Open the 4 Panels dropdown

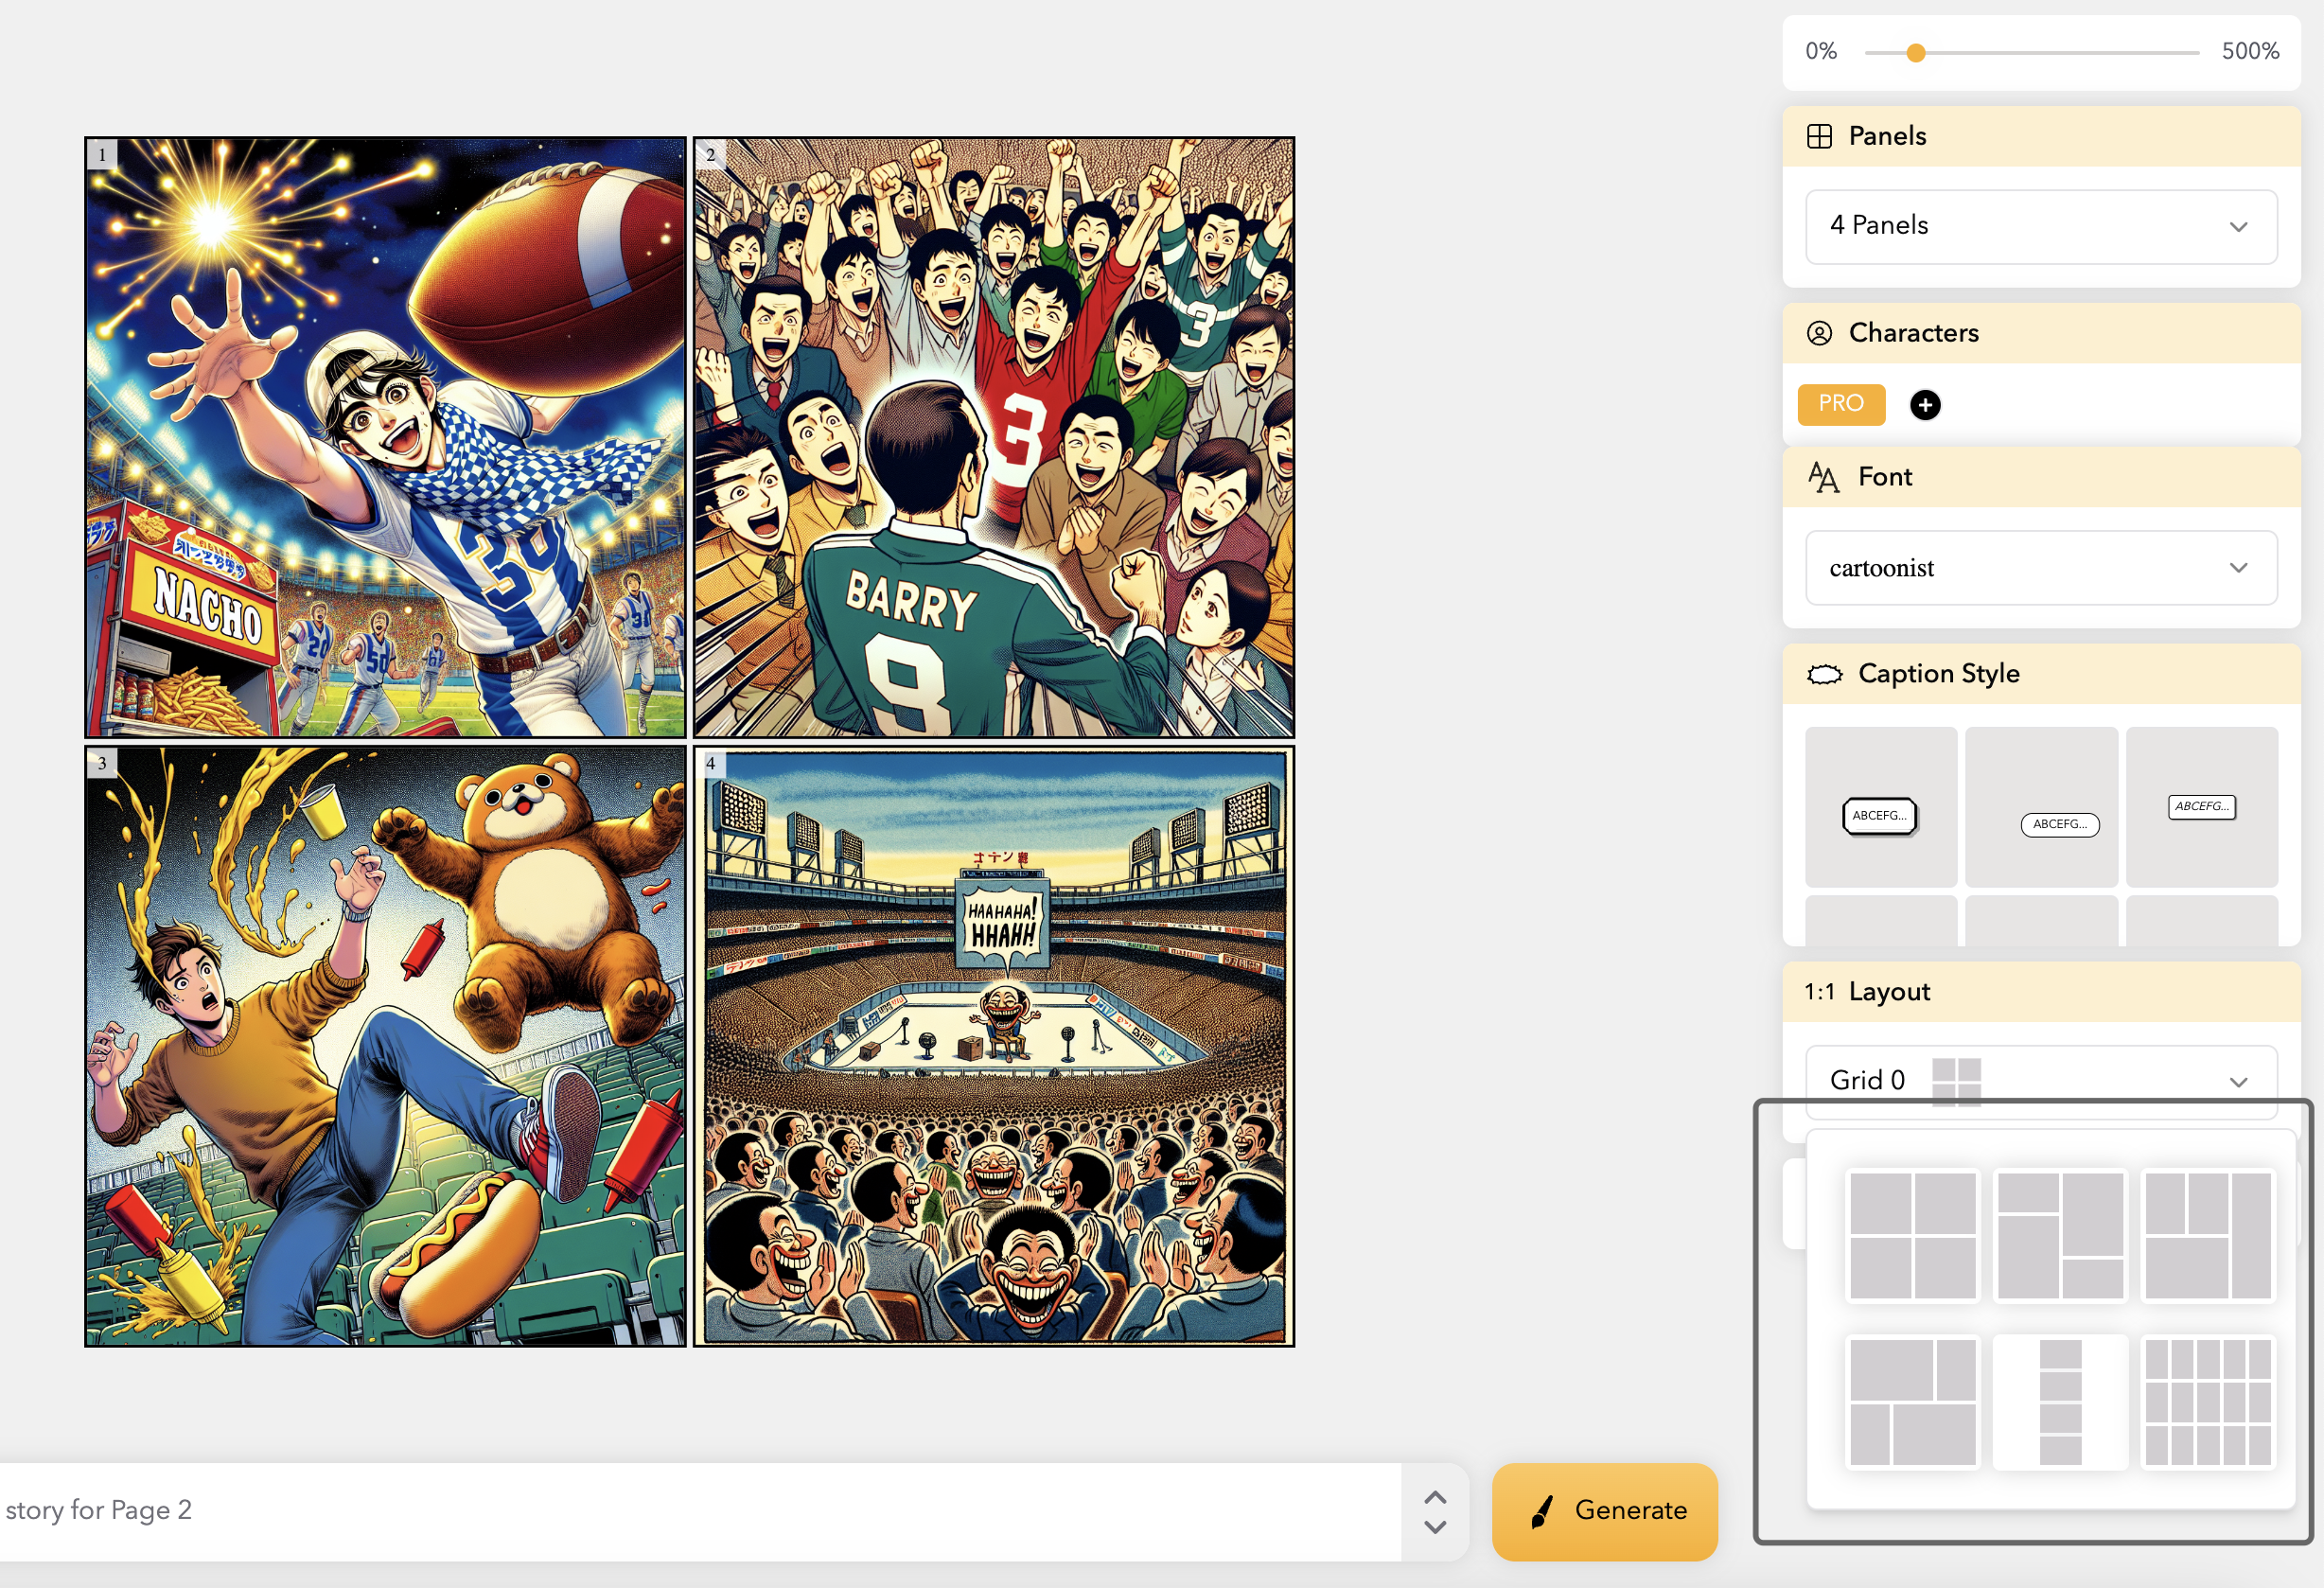(2040, 226)
